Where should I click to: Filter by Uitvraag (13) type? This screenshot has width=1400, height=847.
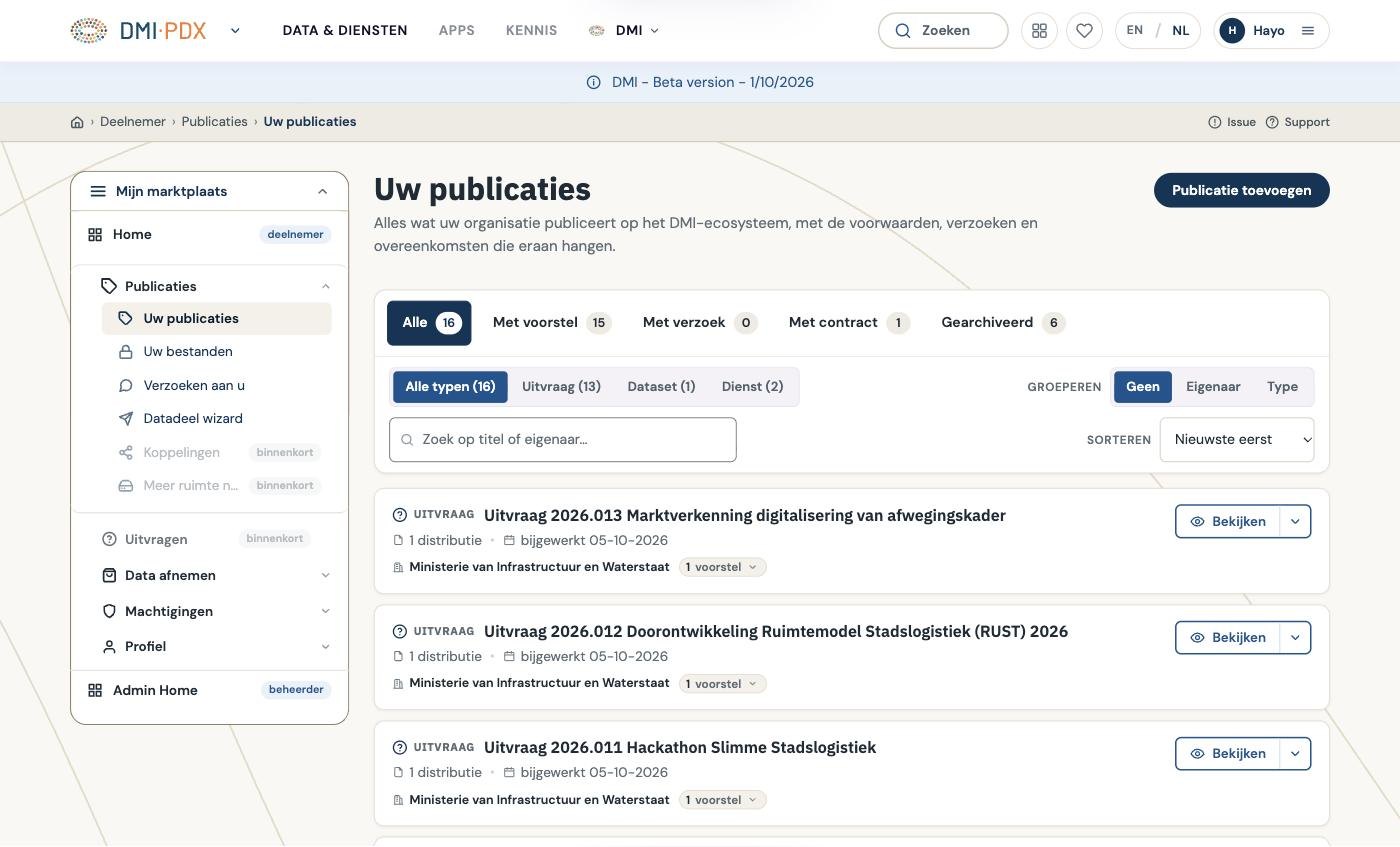[x=561, y=387]
